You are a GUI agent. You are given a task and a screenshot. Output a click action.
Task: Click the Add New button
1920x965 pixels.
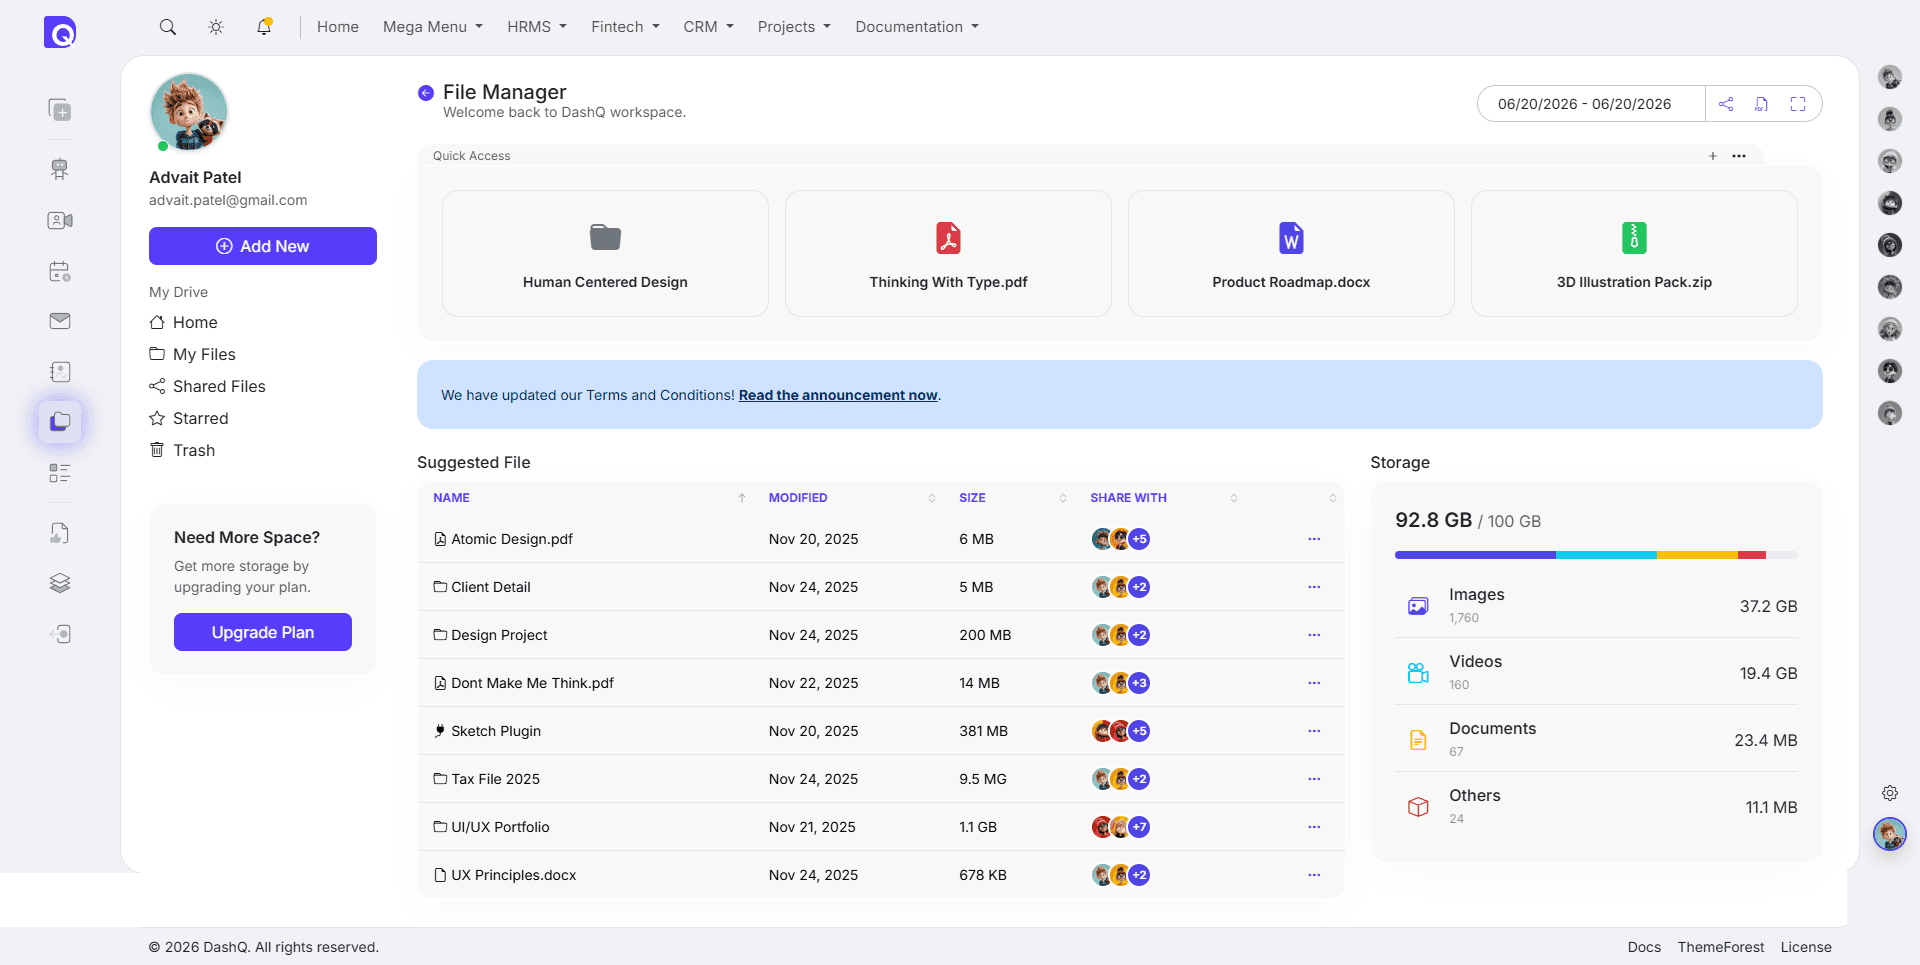[263, 246]
